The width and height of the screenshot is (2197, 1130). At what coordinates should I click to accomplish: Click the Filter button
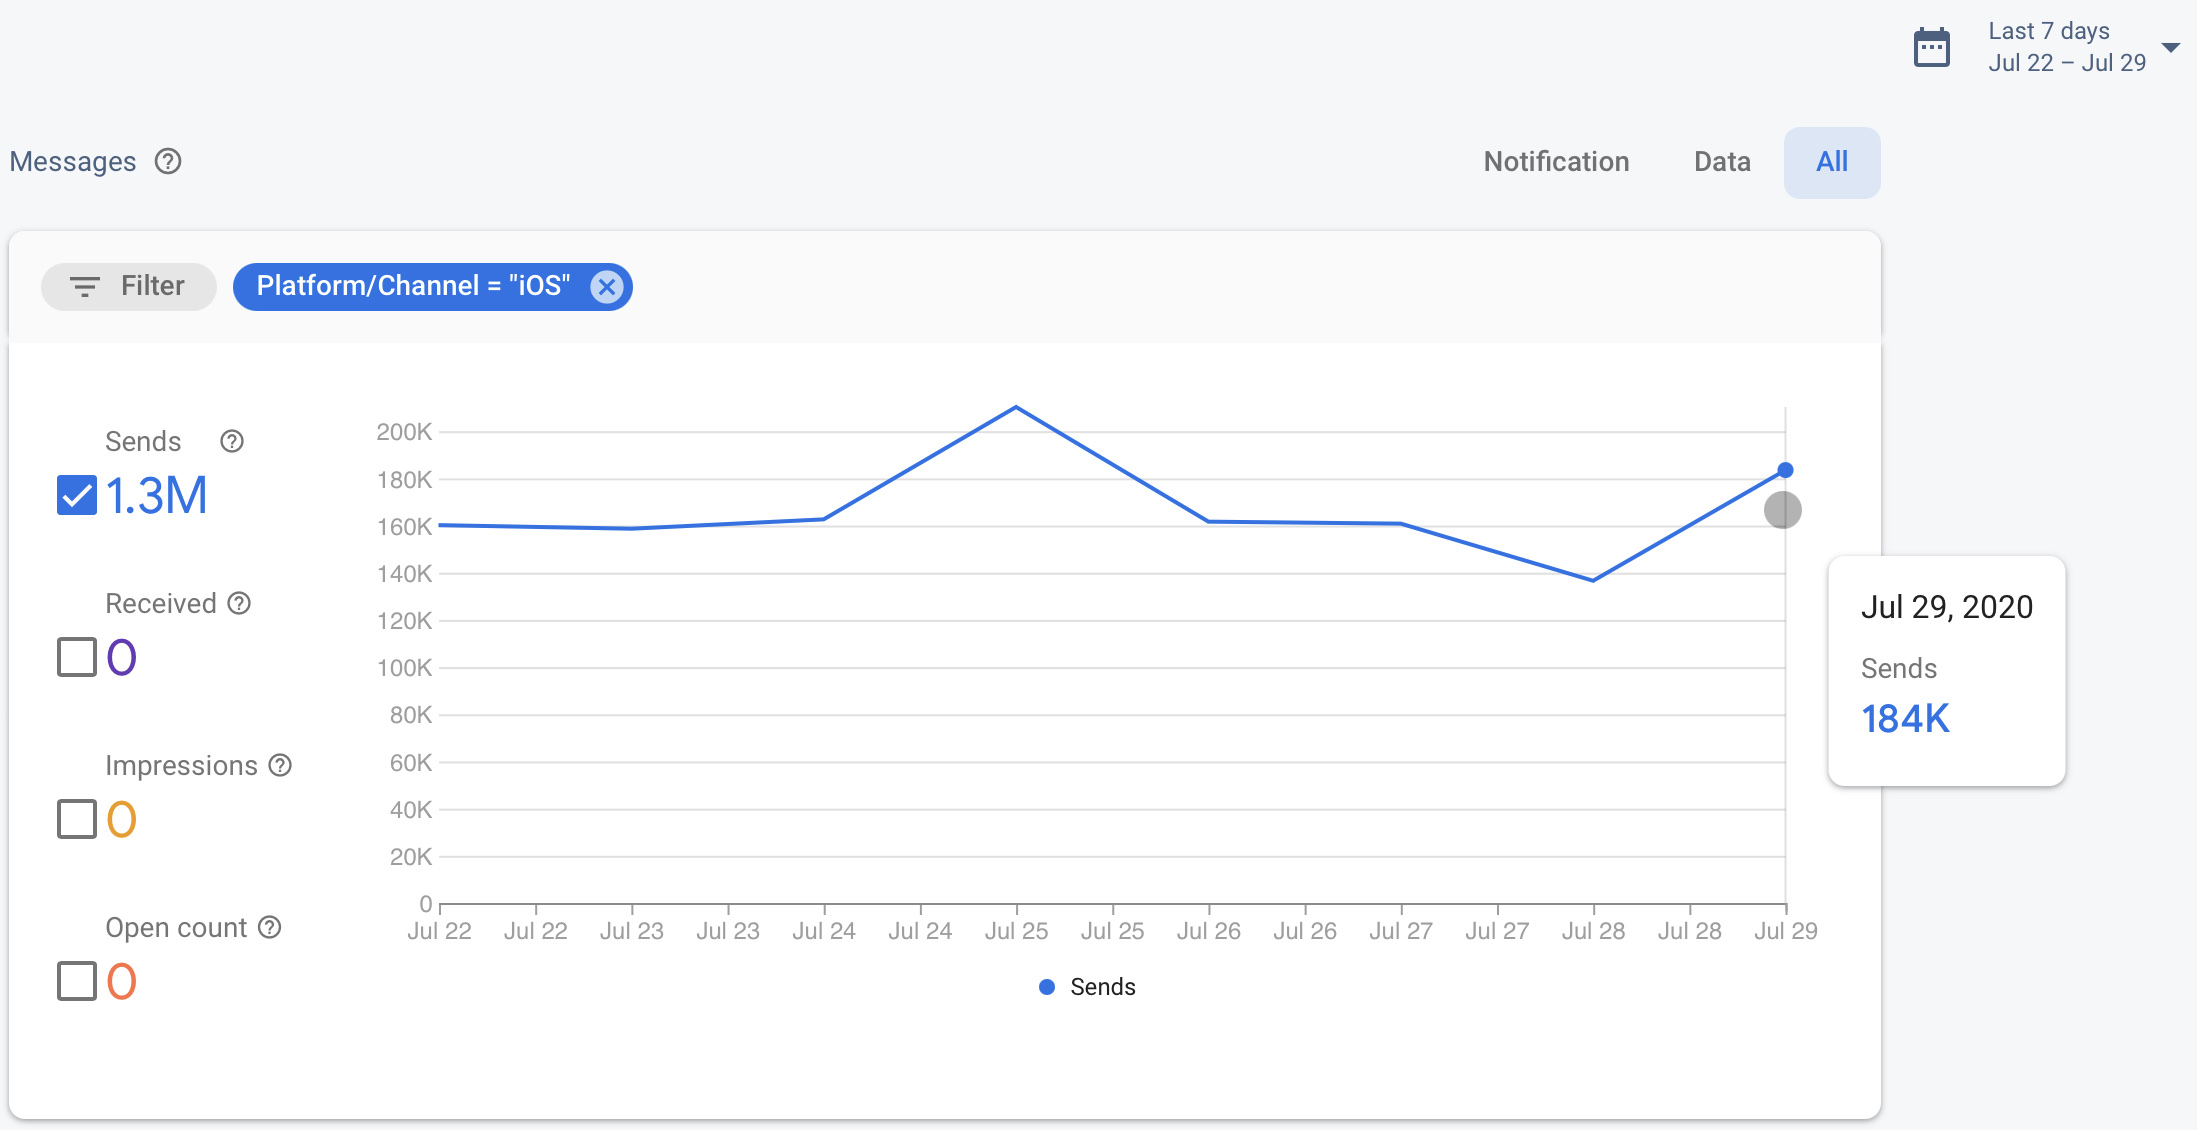pos(128,287)
